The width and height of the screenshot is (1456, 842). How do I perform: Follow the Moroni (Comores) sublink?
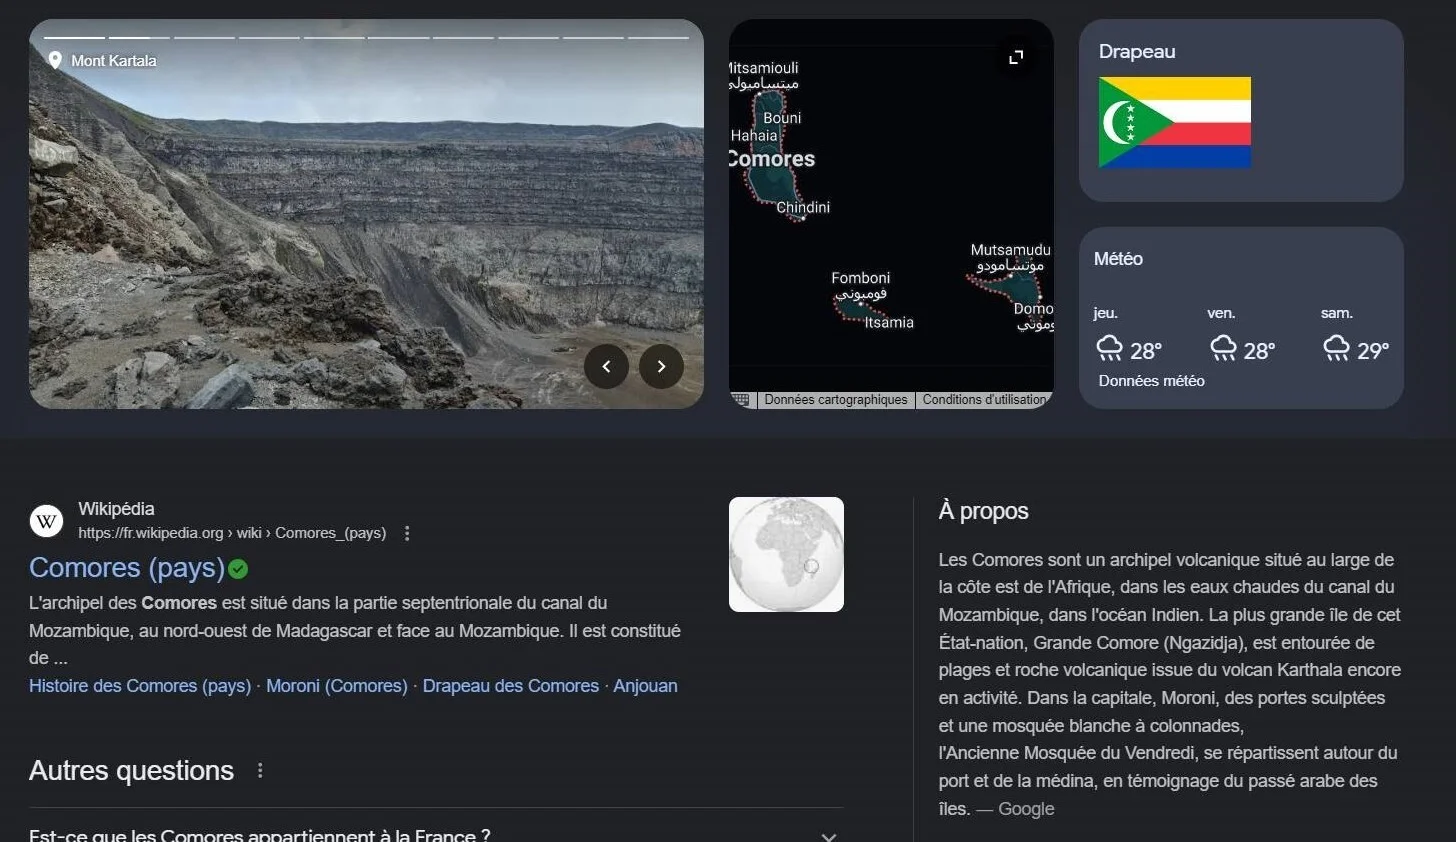click(x=337, y=686)
